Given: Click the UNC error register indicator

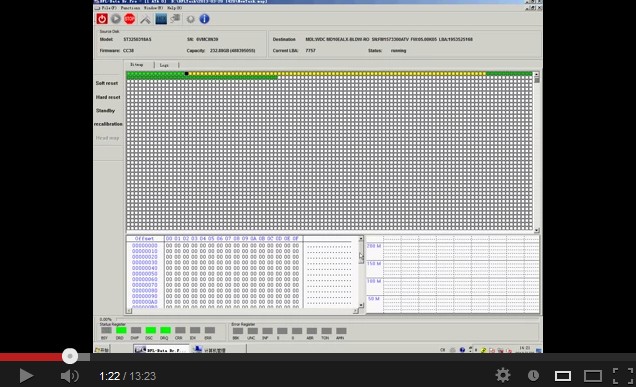Looking at the screenshot, I should pos(252,331).
